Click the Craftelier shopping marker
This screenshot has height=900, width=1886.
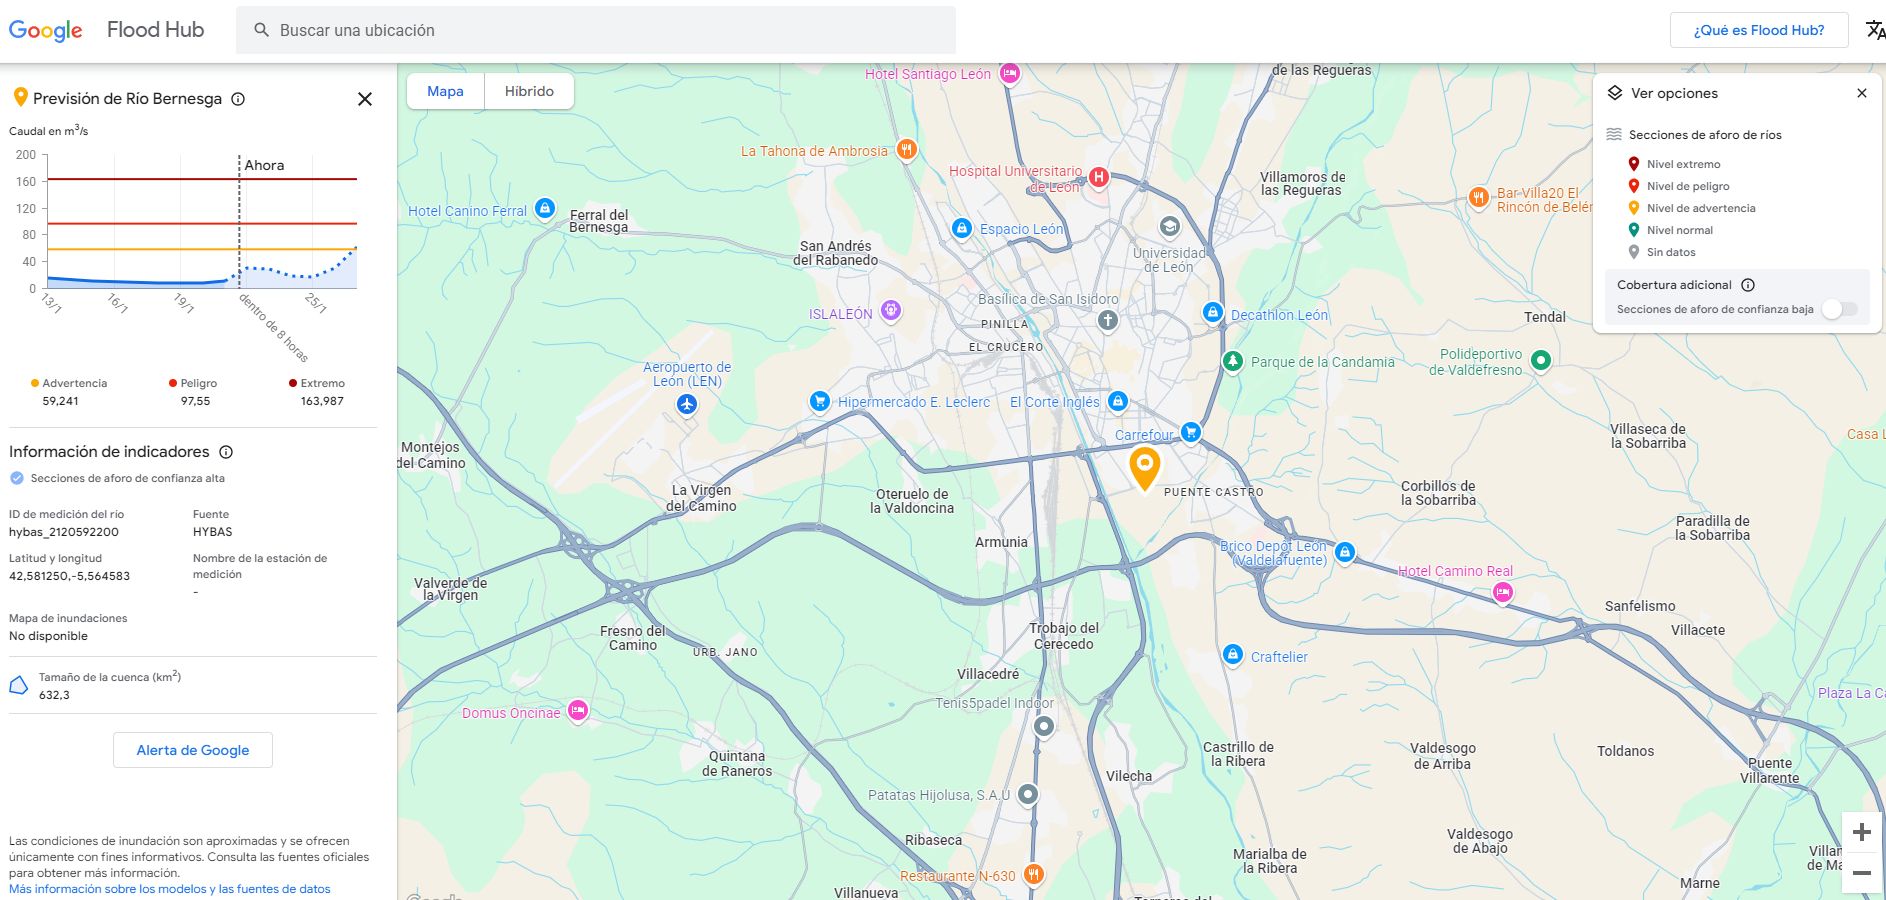pyautogui.click(x=1233, y=654)
